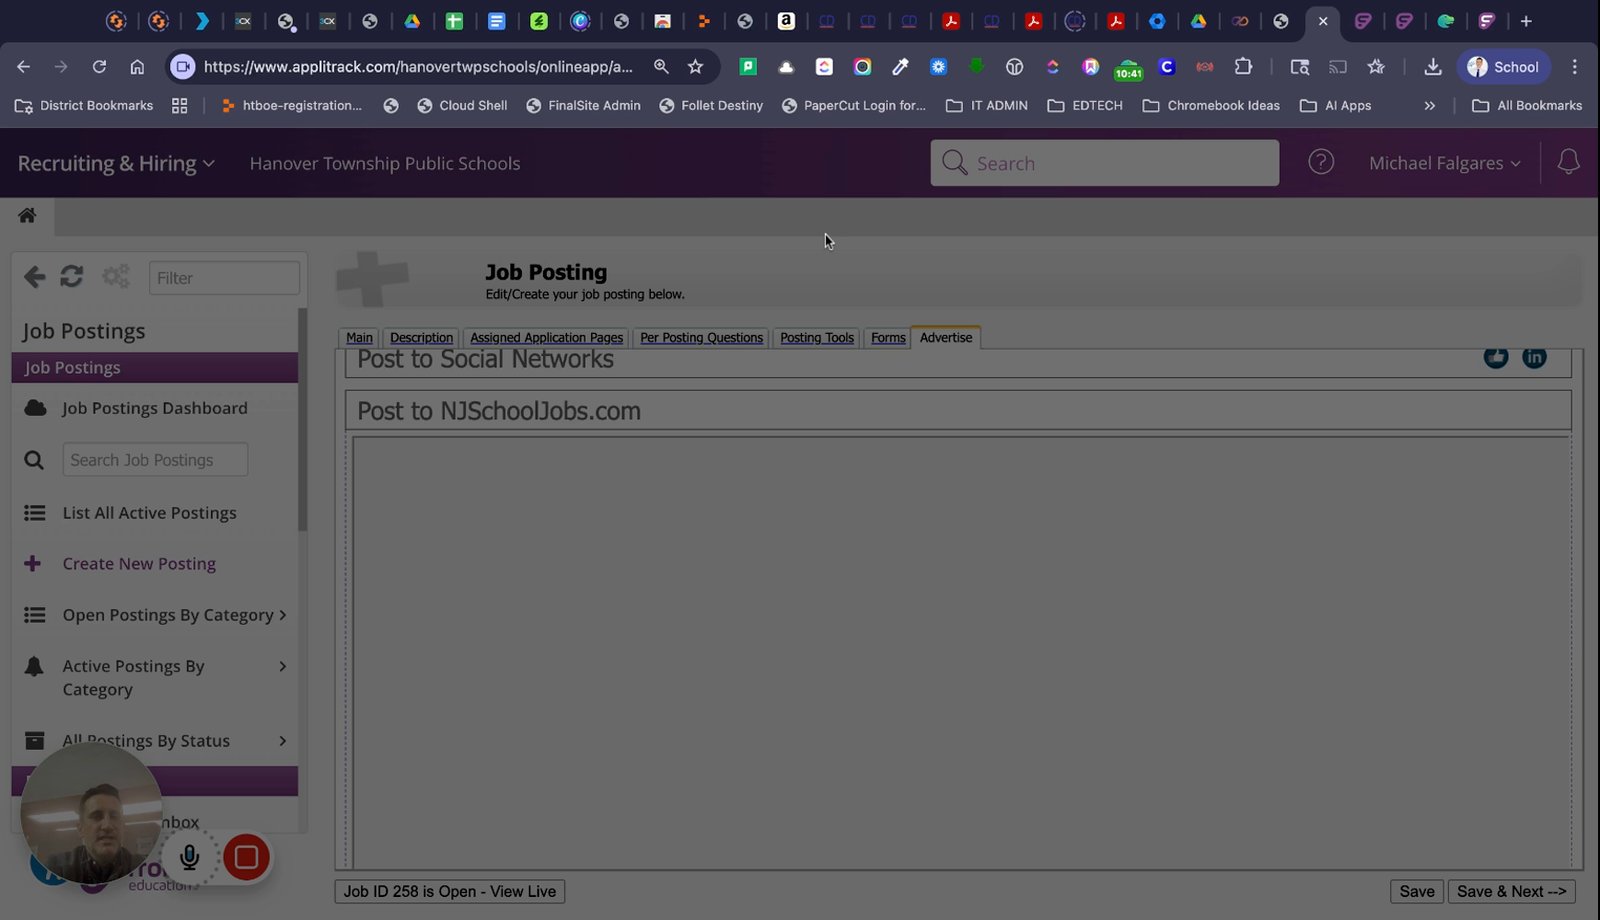The height and width of the screenshot is (920, 1600).
Task: Switch to the Main tab
Action: point(359,338)
